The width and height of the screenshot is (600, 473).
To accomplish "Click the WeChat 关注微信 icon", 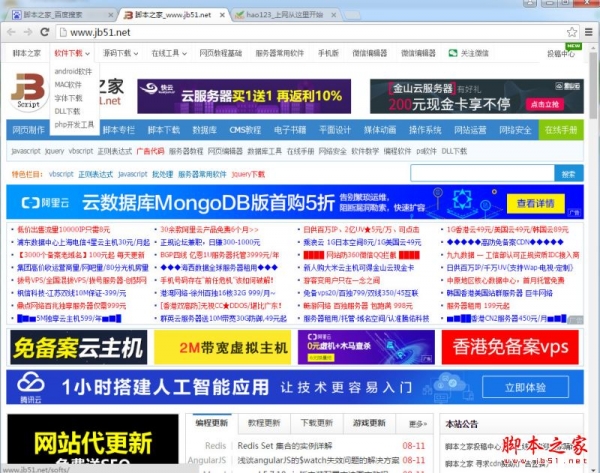I will click(453, 53).
